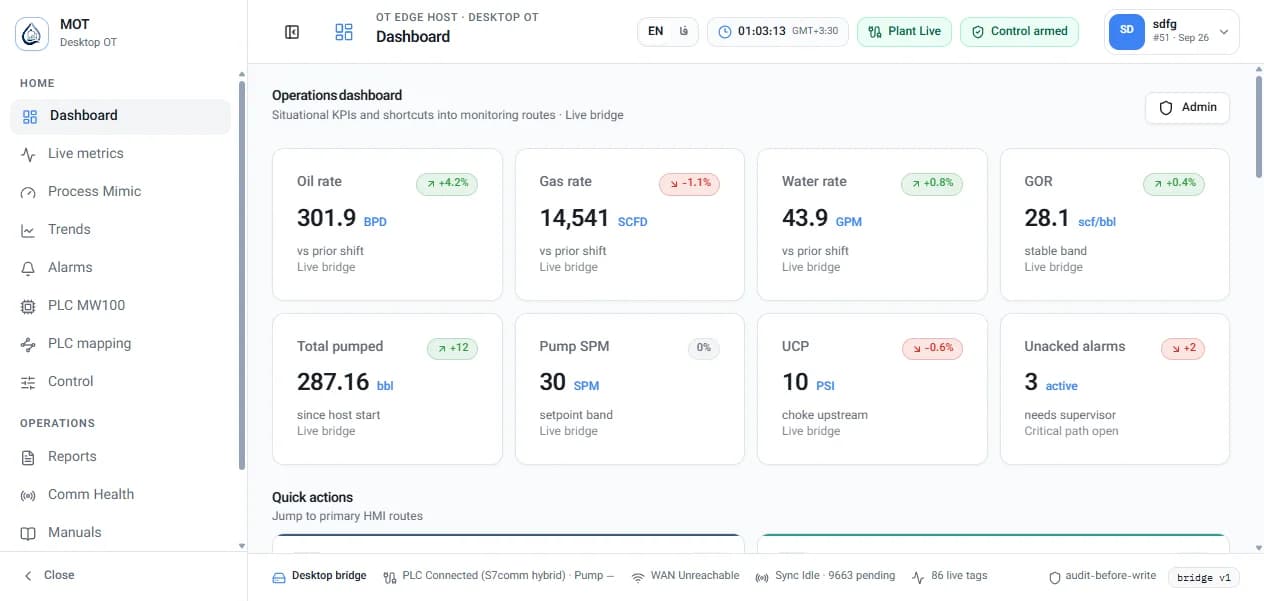Open the GOR KPI card

tap(1115, 224)
